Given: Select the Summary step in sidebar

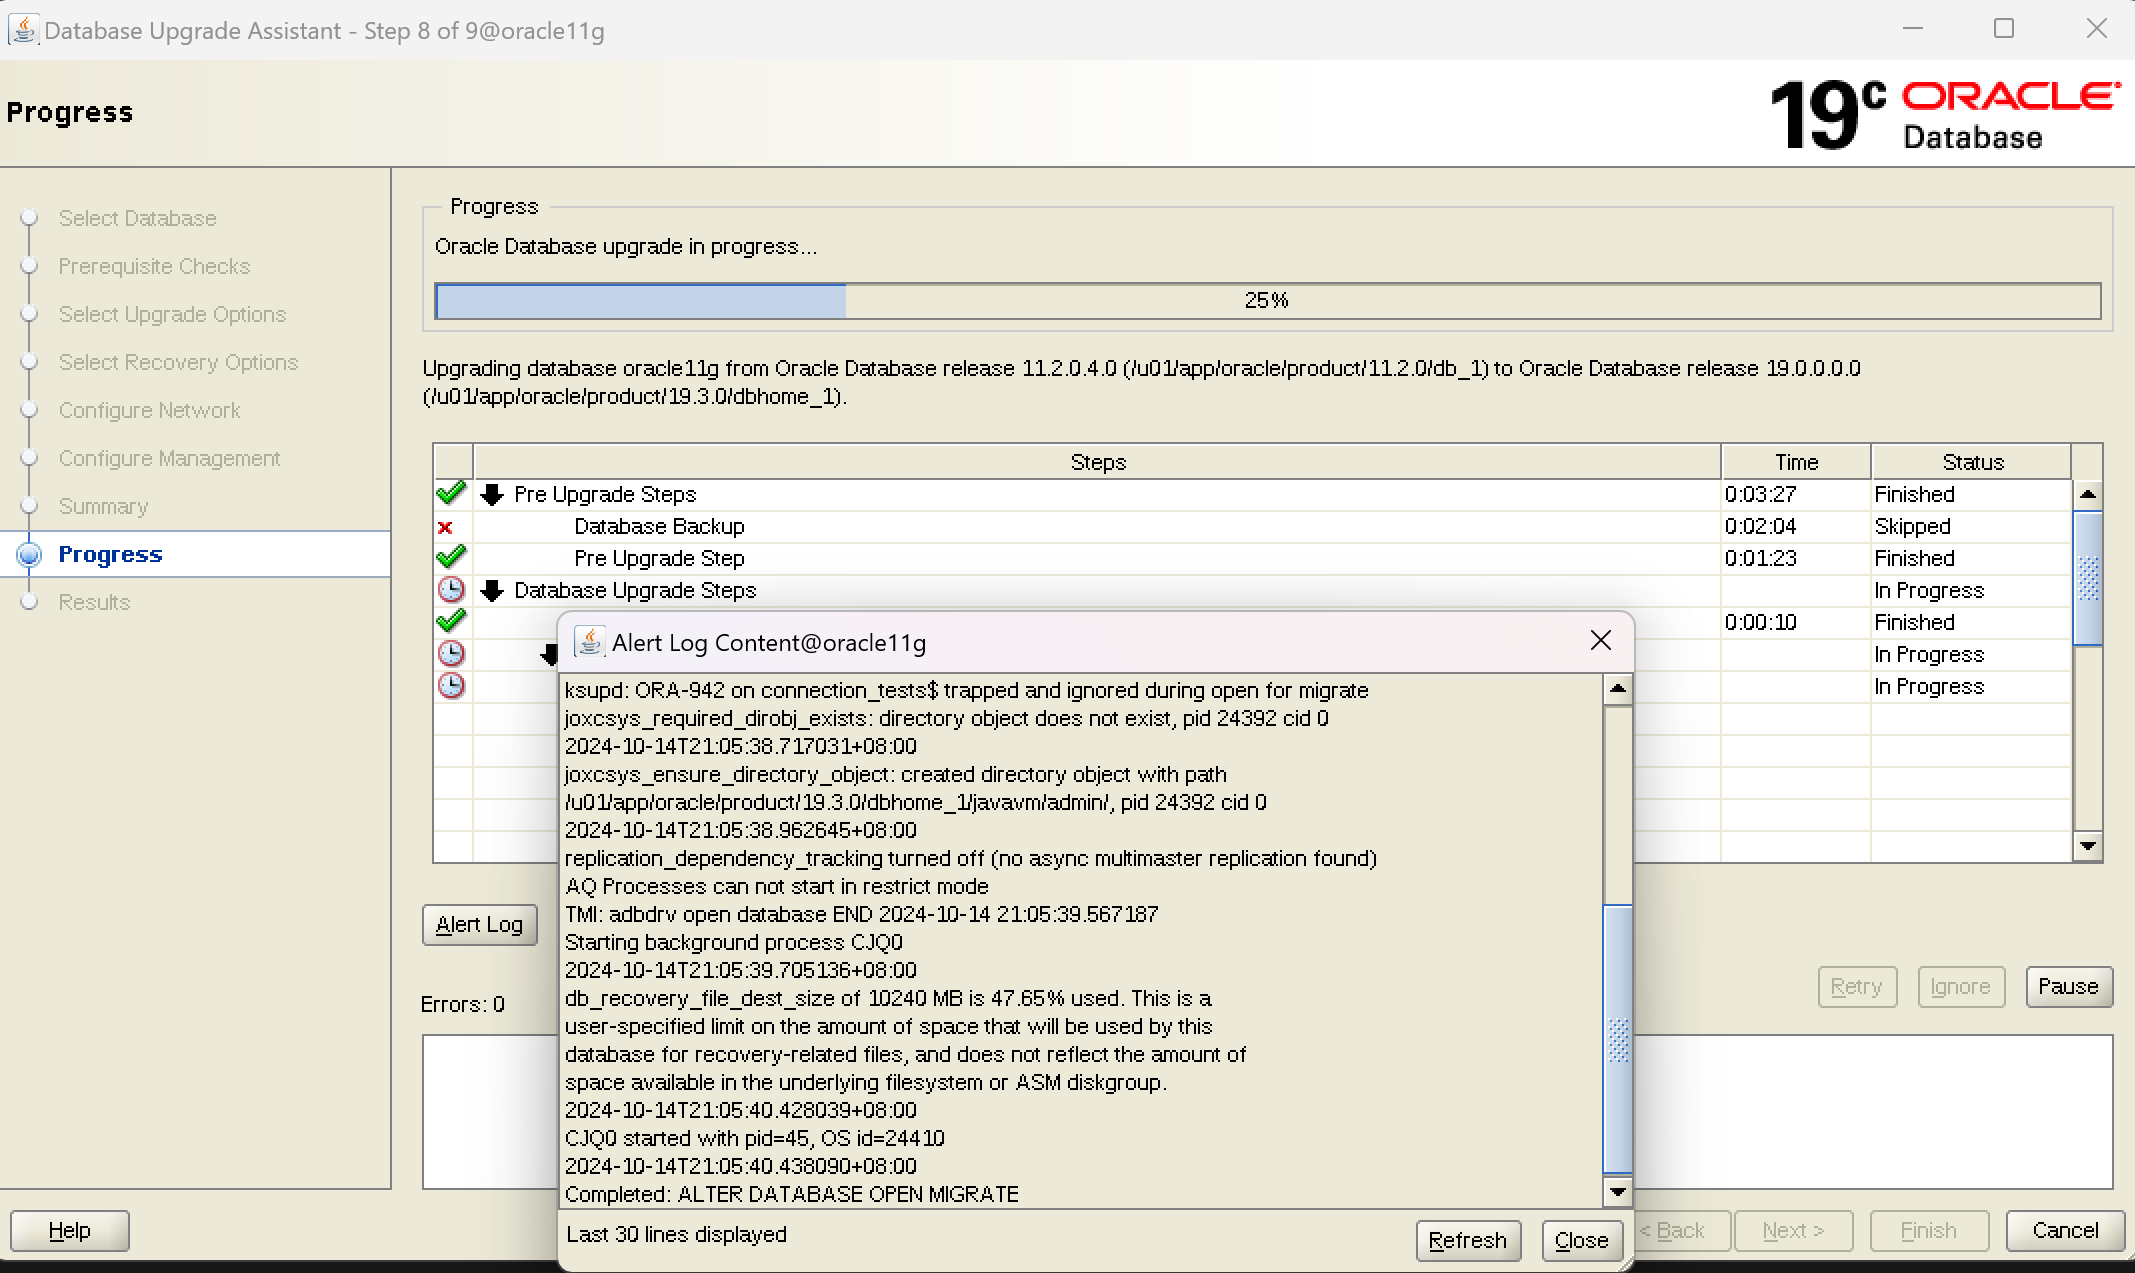Looking at the screenshot, I should [103, 506].
